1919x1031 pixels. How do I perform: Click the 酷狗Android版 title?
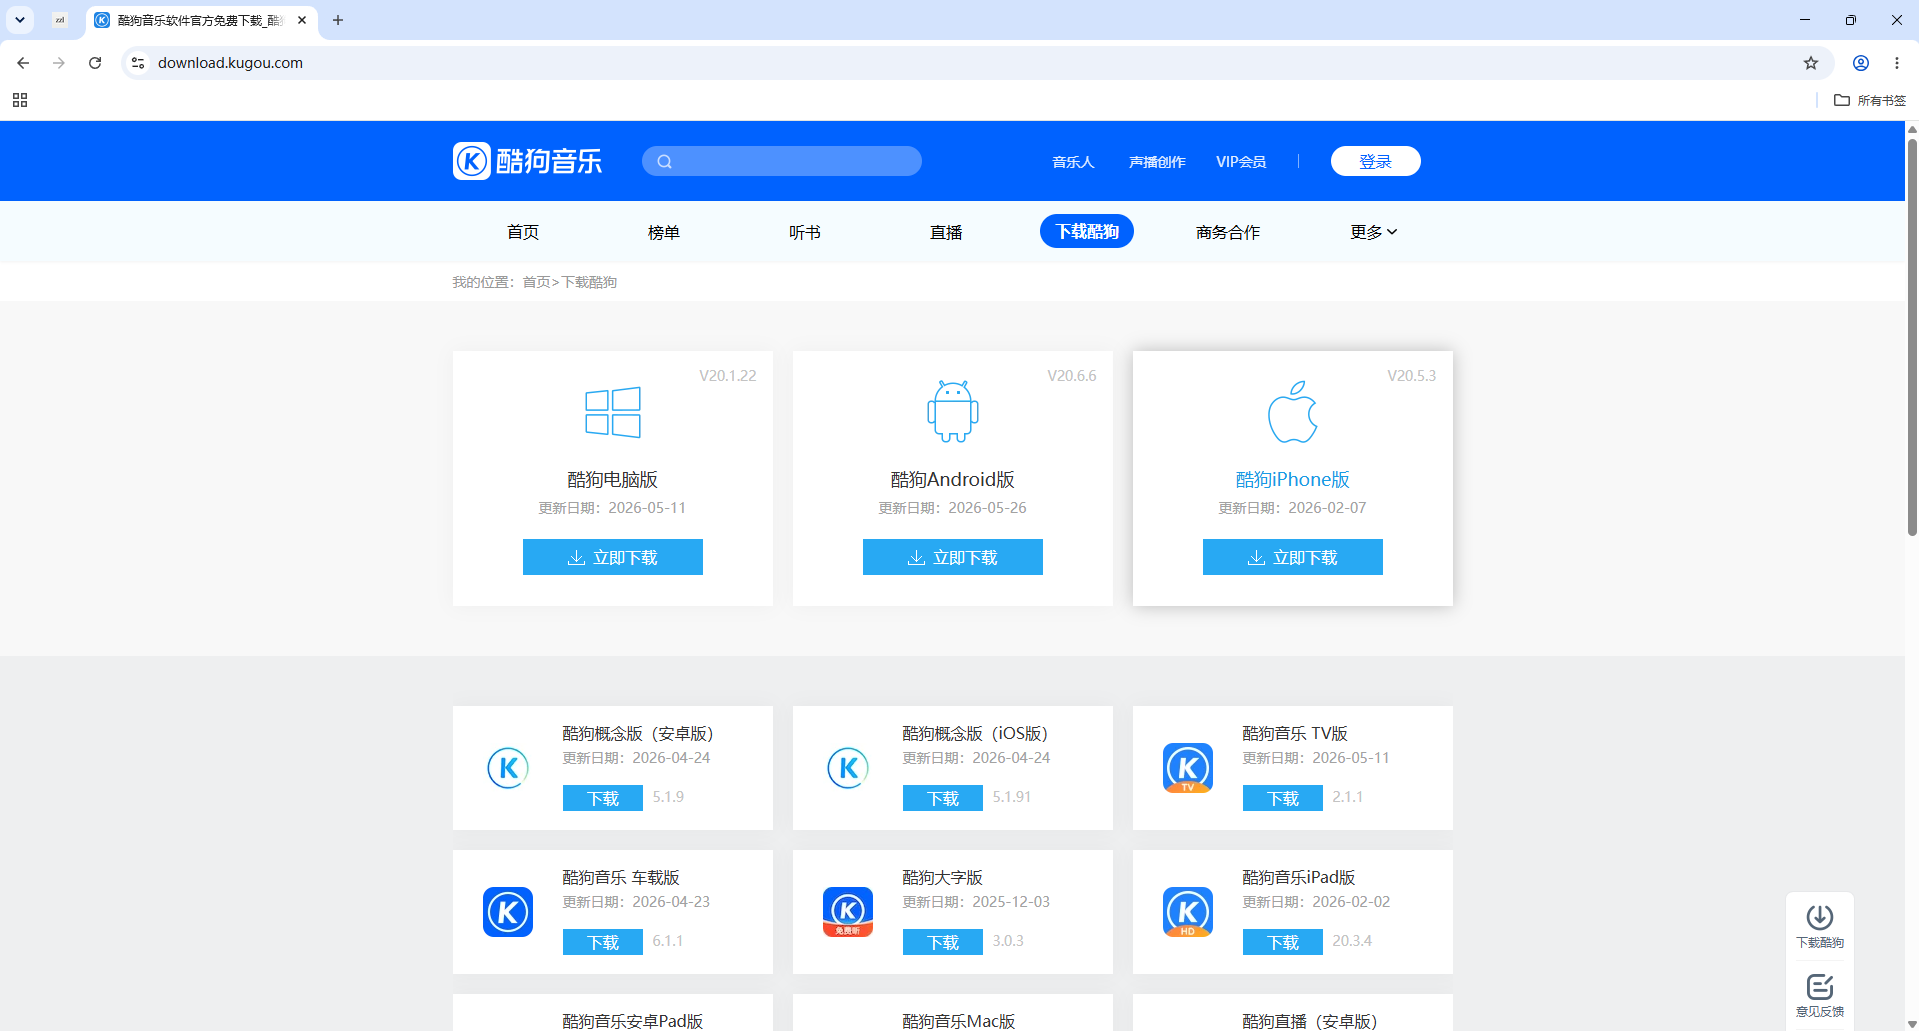point(953,480)
